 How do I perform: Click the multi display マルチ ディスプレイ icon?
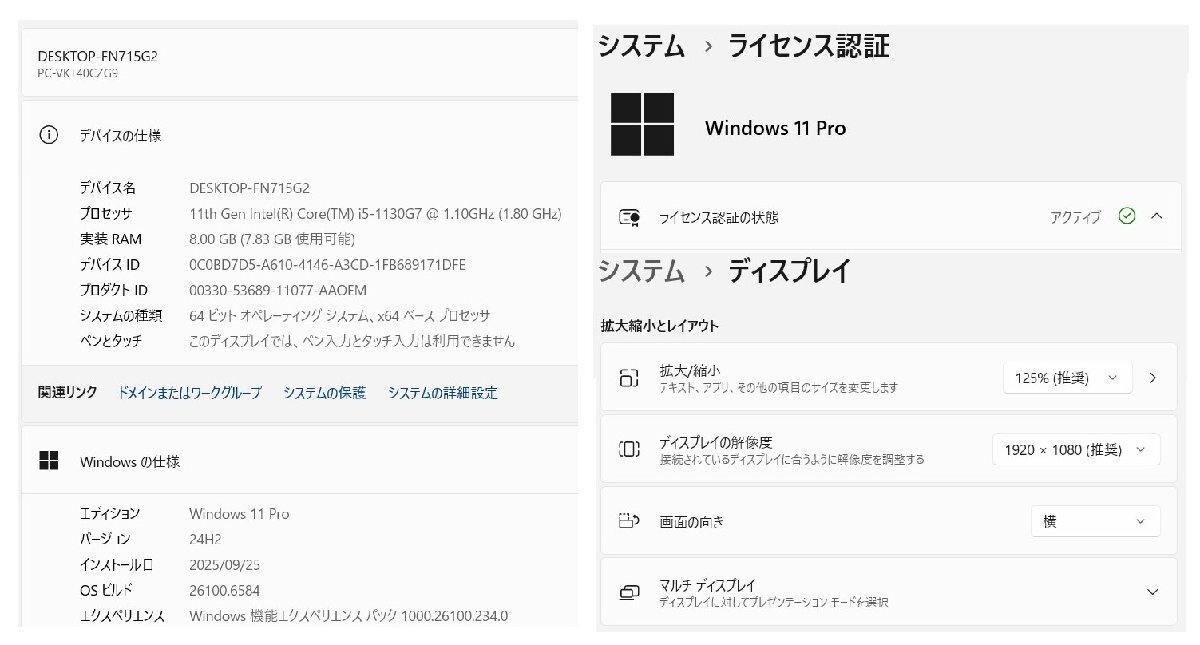point(629,592)
